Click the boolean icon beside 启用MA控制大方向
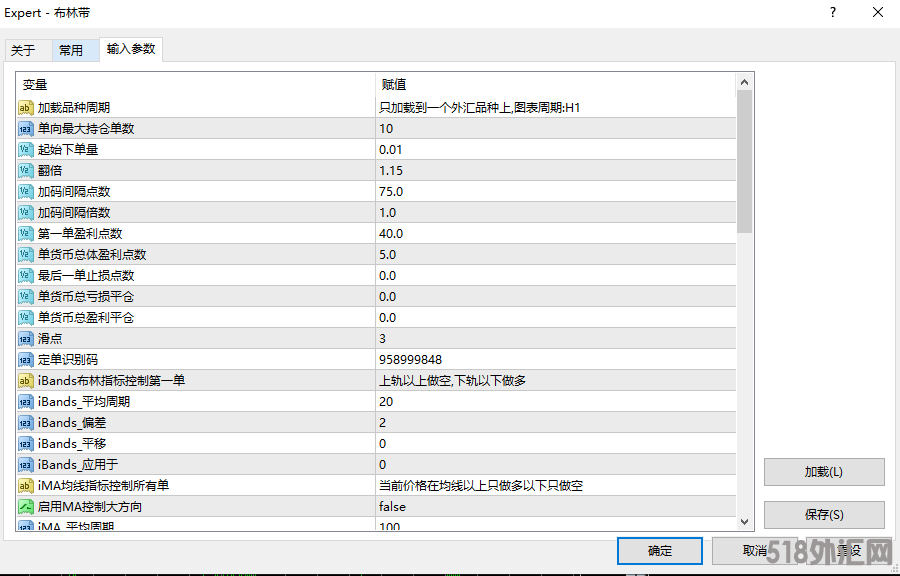This screenshot has height=576, width=900. click(26, 507)
